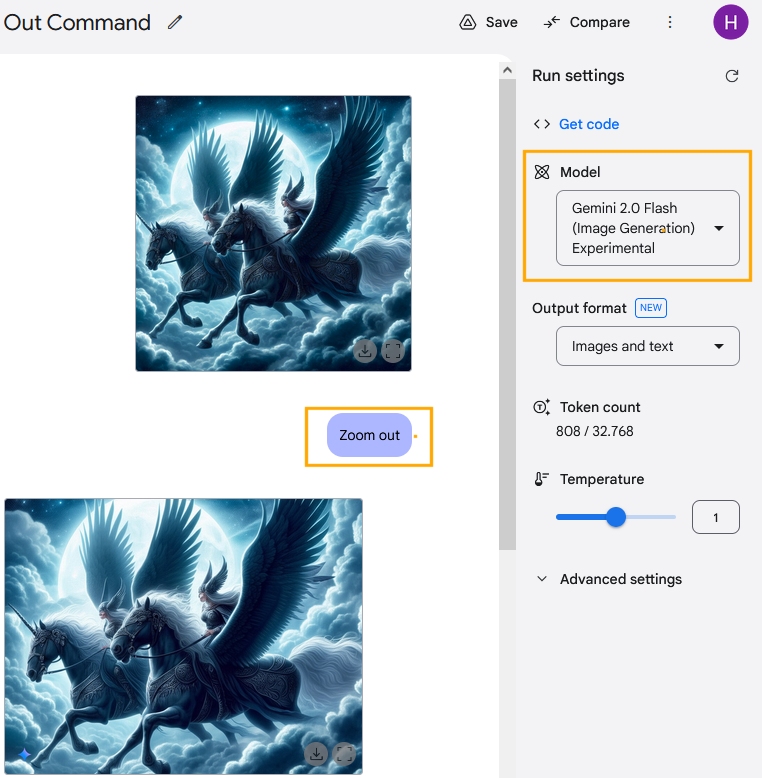Click the scrollbar up arrow
The width and height of the screenshot is (762, 778).
tap(507, 70)
